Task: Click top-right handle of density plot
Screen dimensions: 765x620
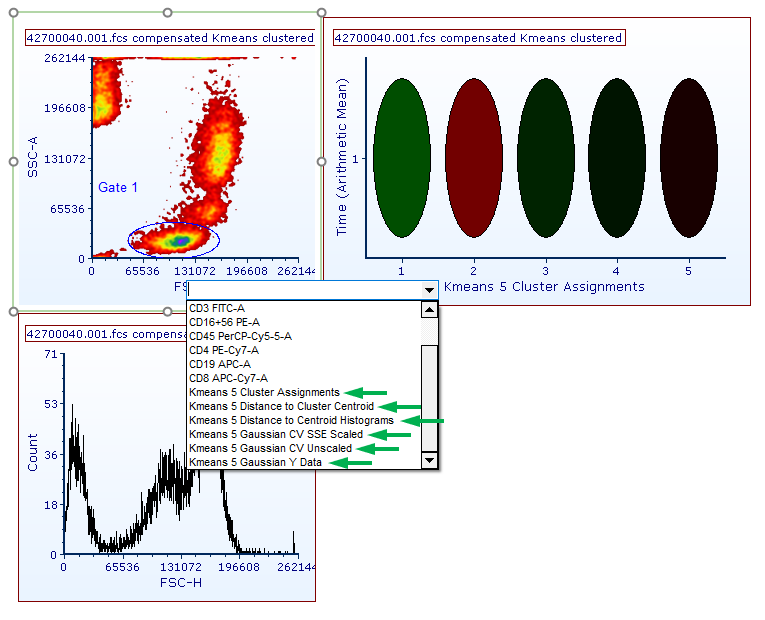Action: 321,12
